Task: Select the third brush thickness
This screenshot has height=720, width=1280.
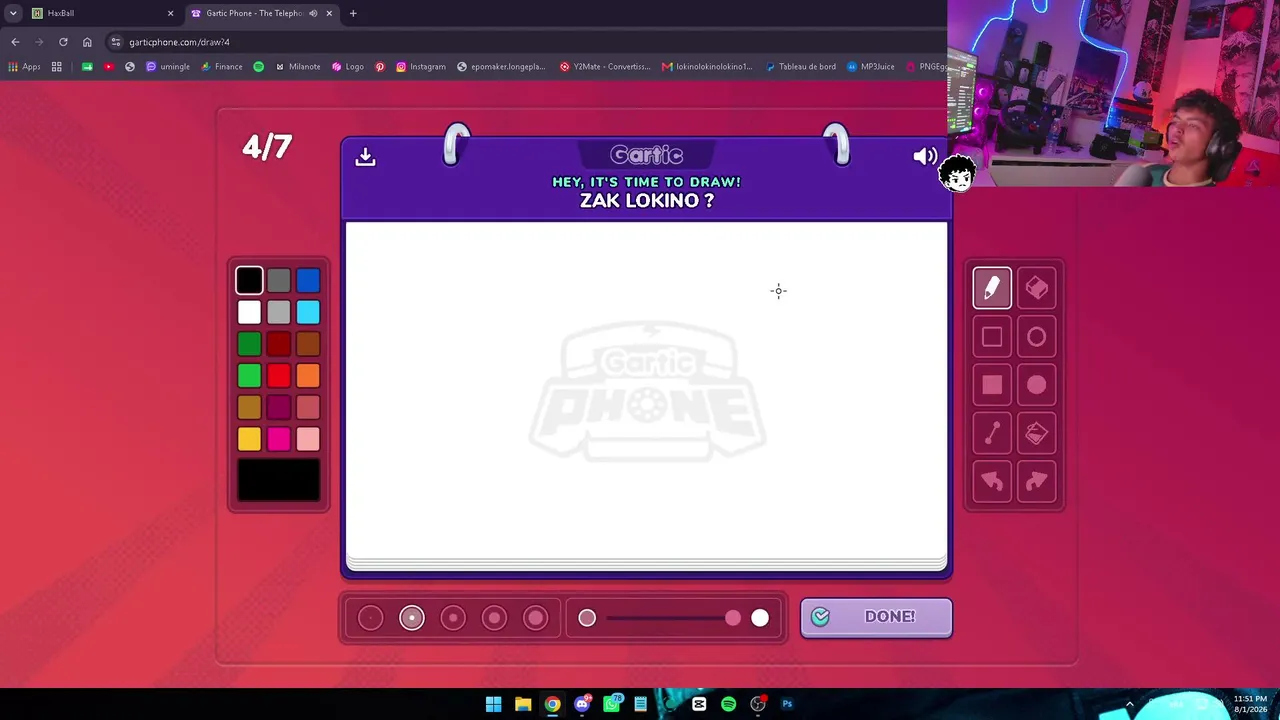Action: (x=453, y=618)
